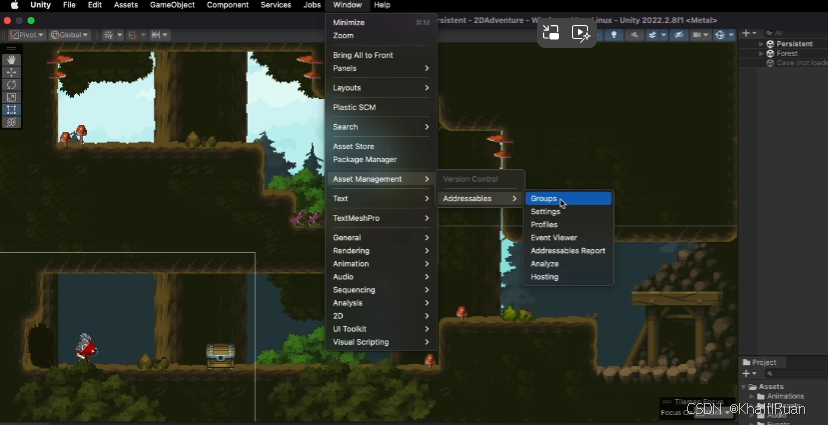
Task: Select the Move tool
Action: [11, 72]
